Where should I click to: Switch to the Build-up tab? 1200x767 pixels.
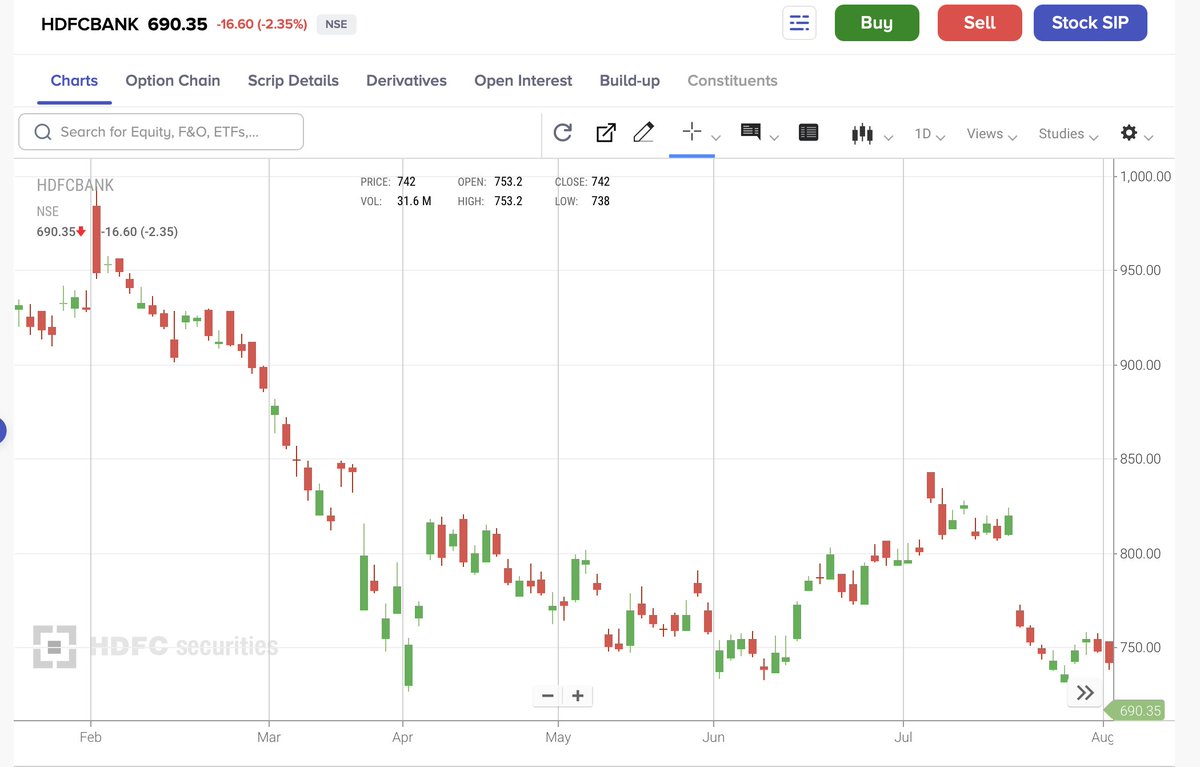point(630,81)
